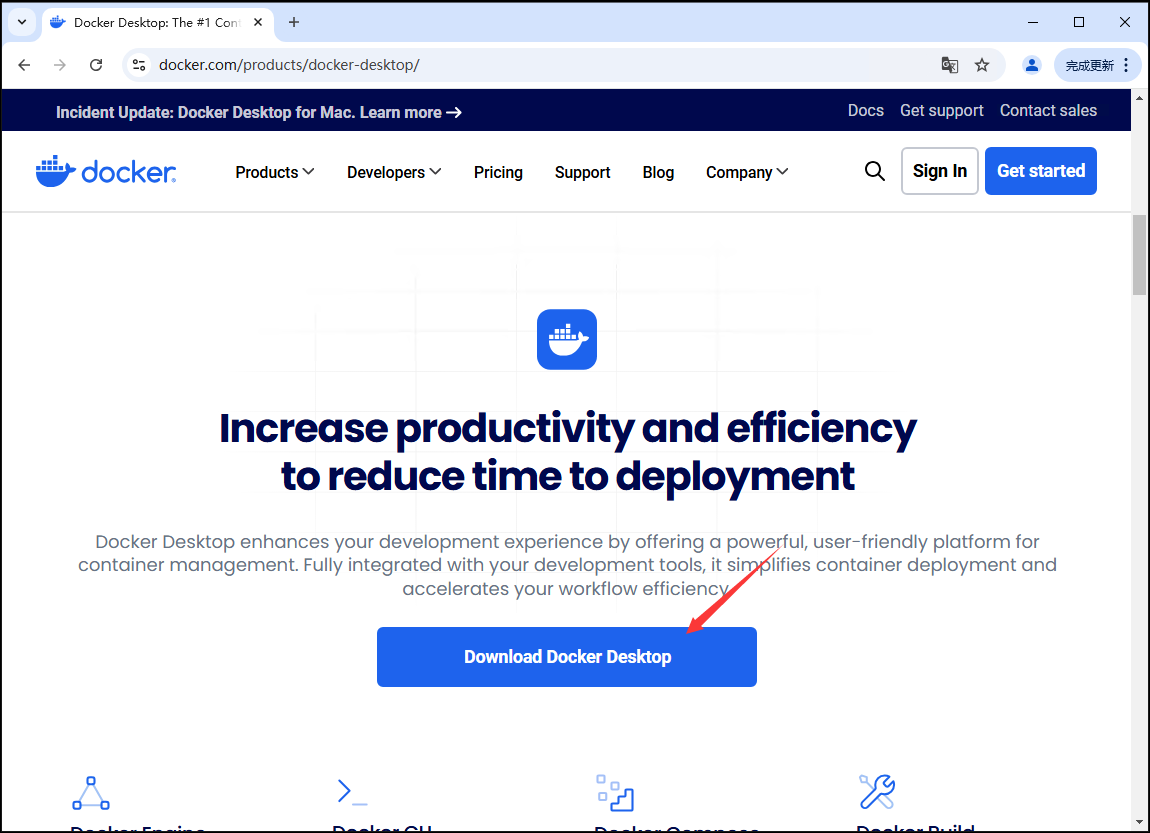Click the page vertical scrollbar thumb
This screenshot has height=833, width=1150.
(1139, 255)
